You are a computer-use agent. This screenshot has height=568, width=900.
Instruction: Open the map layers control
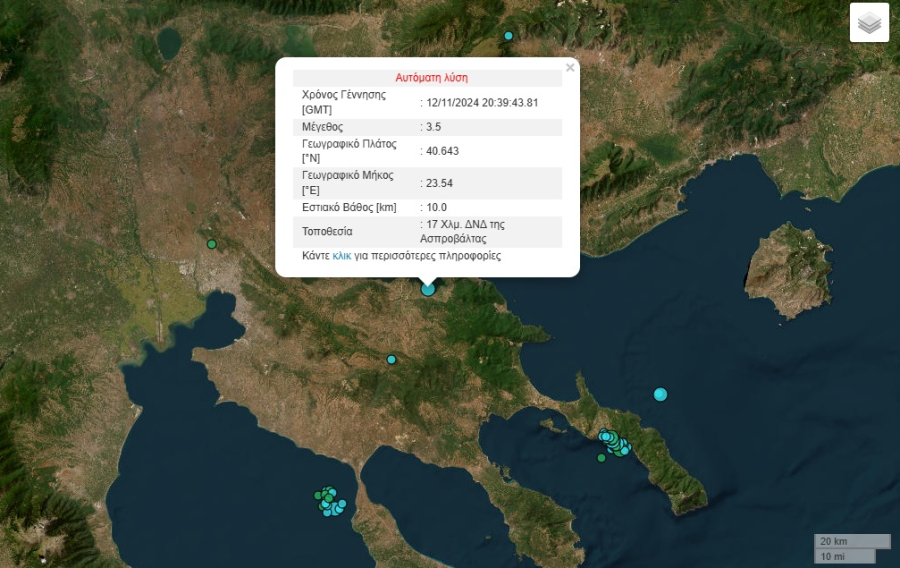869,23
